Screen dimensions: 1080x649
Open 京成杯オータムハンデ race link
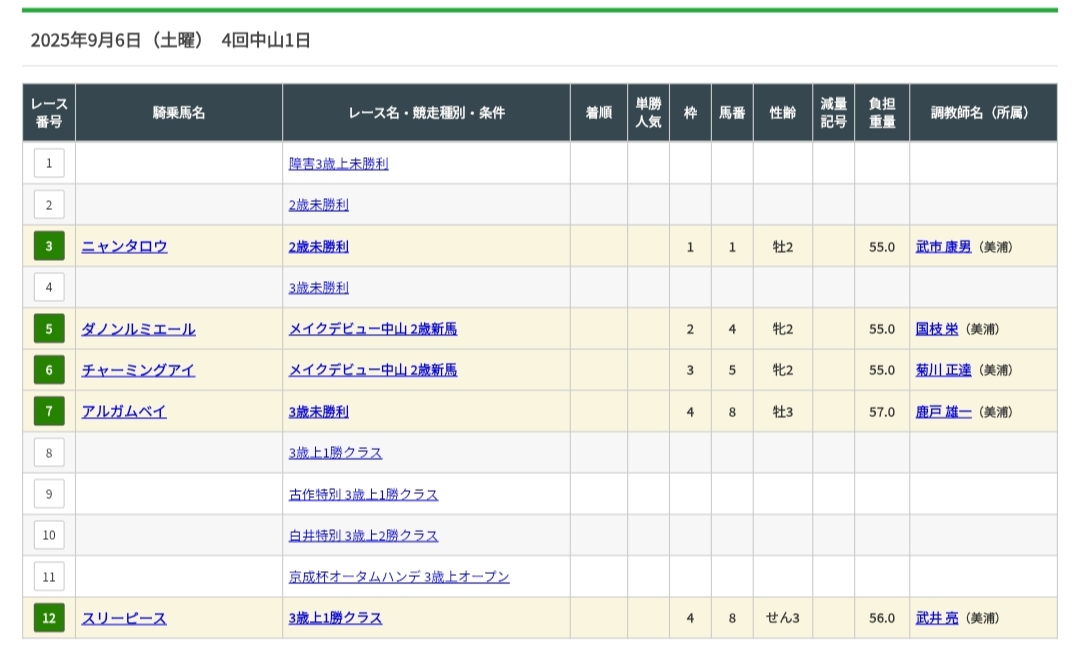coord(399,577)
